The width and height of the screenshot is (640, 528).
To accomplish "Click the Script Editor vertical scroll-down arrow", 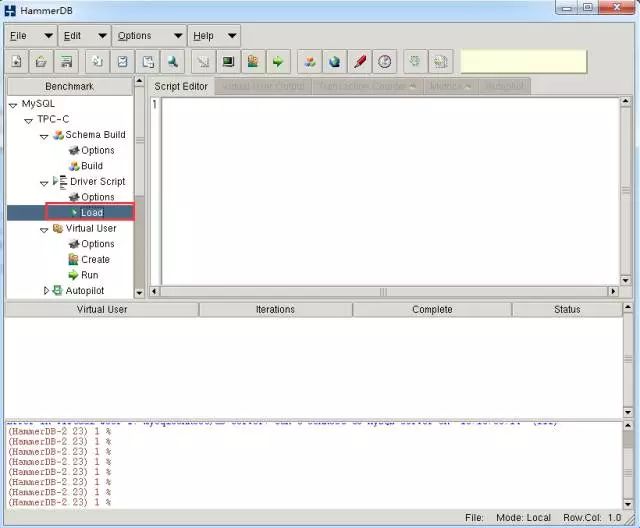I will point(625,280).
